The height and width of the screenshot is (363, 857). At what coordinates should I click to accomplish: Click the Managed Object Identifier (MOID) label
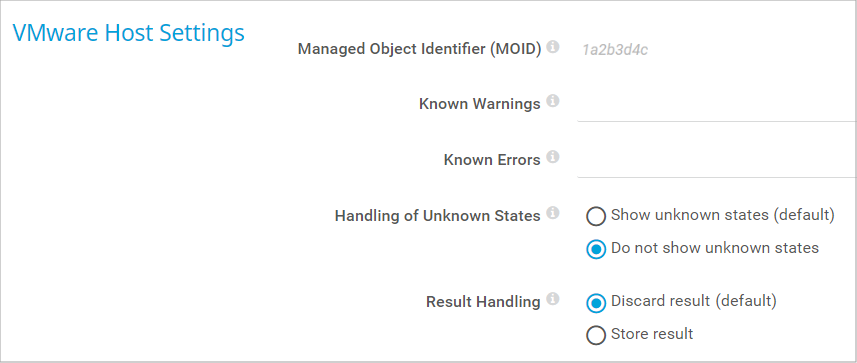419,49
